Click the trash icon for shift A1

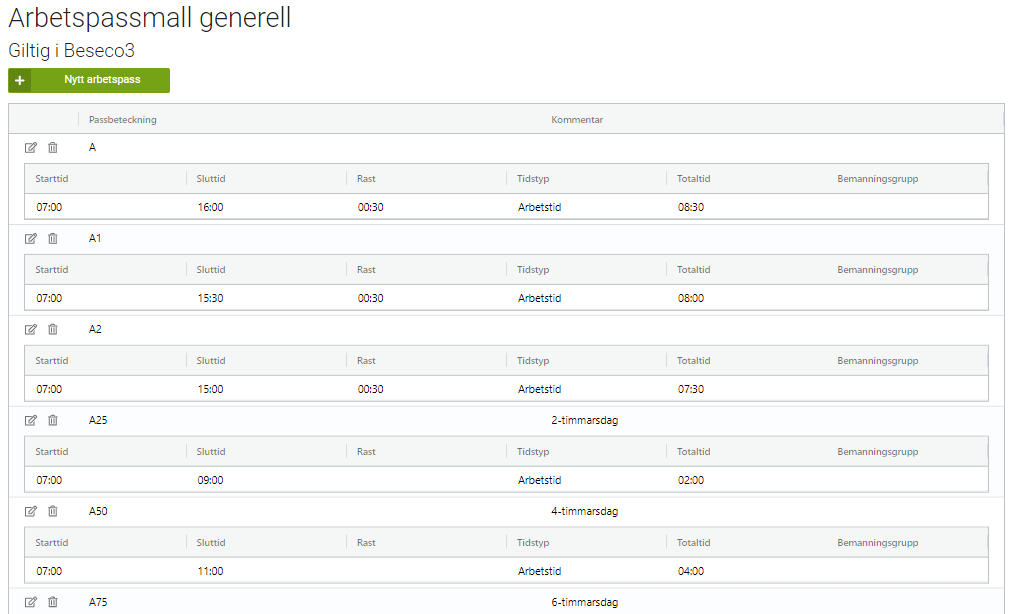point(53,239)
